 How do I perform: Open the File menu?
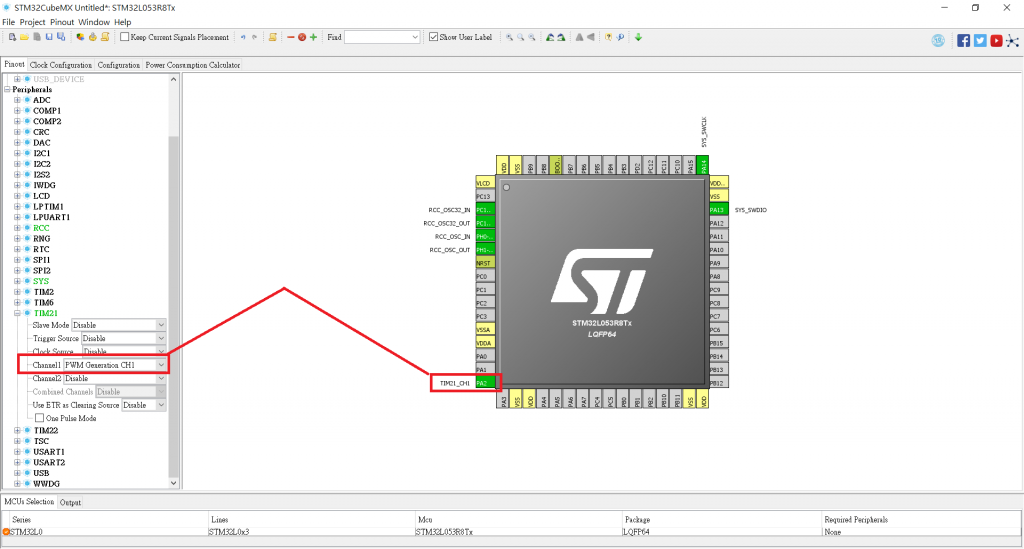(8, 22)
